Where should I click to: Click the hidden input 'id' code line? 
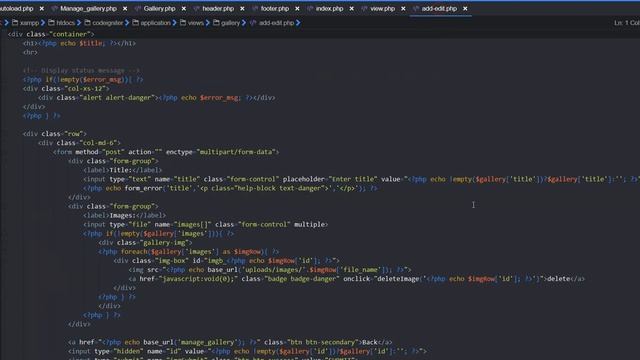pos(247,351)
